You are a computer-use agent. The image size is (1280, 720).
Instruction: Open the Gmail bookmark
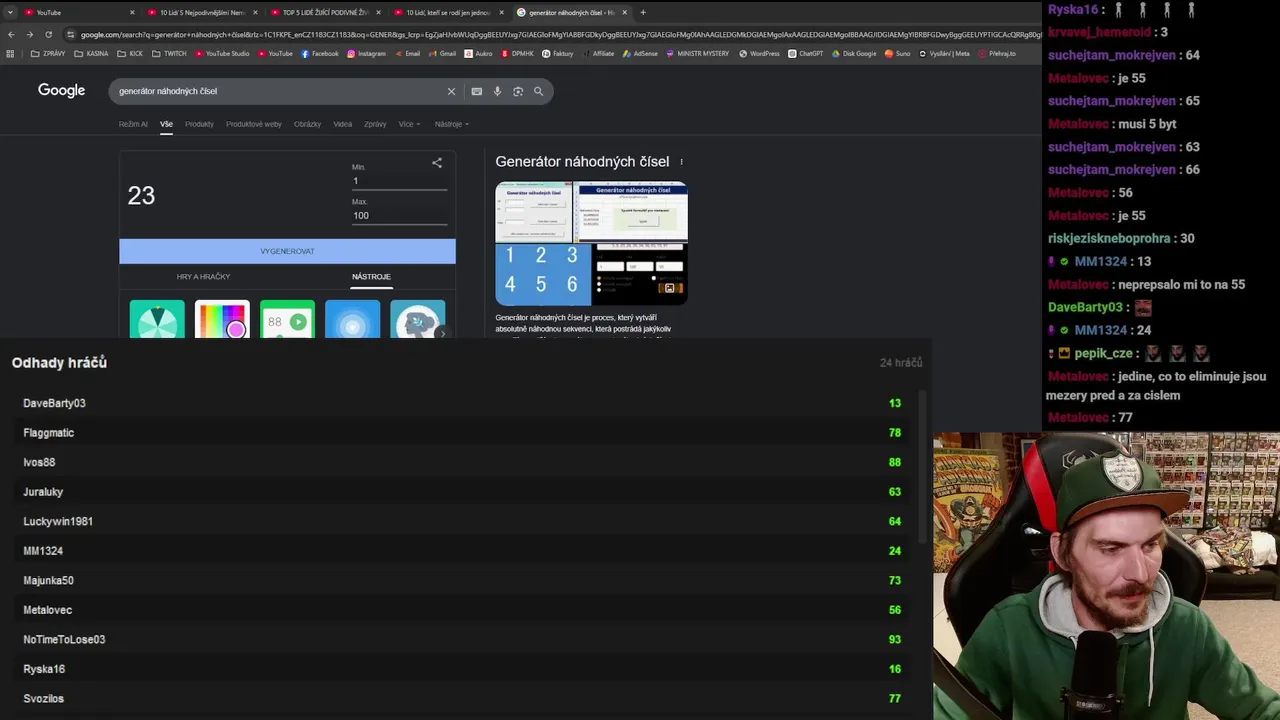443,54
